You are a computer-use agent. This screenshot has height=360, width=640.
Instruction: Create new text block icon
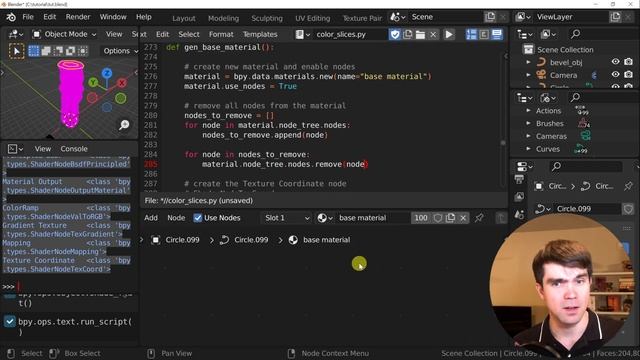(407, 34)
